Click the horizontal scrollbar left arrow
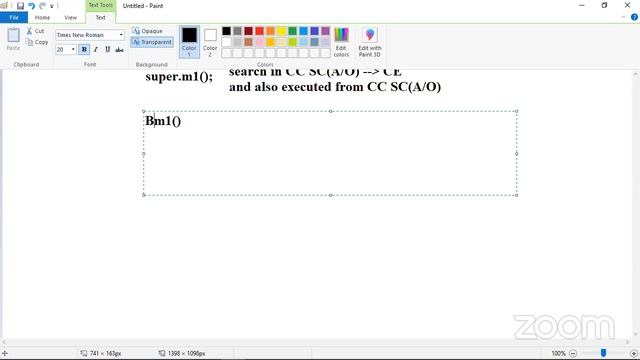Viewport: 640px width, 360px height. pyautogui.click(x=4, y=342)
